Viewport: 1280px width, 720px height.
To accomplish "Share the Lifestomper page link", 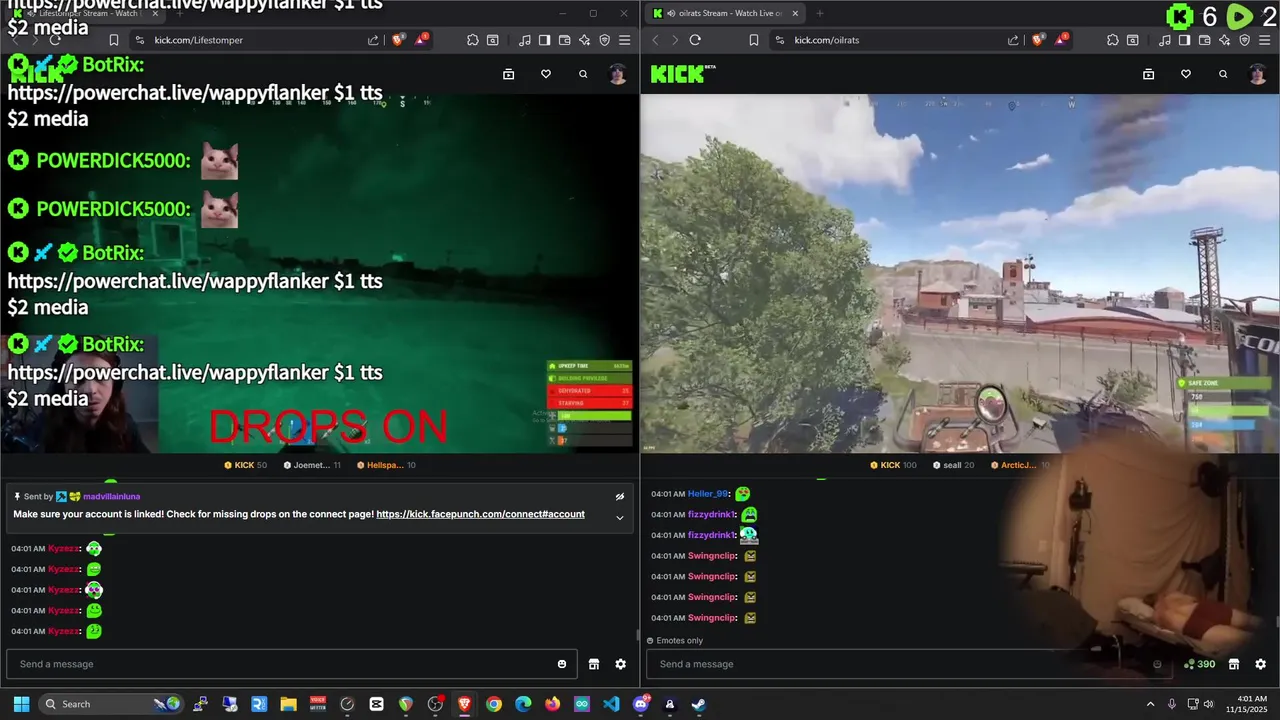I will (x=373, y=40).
